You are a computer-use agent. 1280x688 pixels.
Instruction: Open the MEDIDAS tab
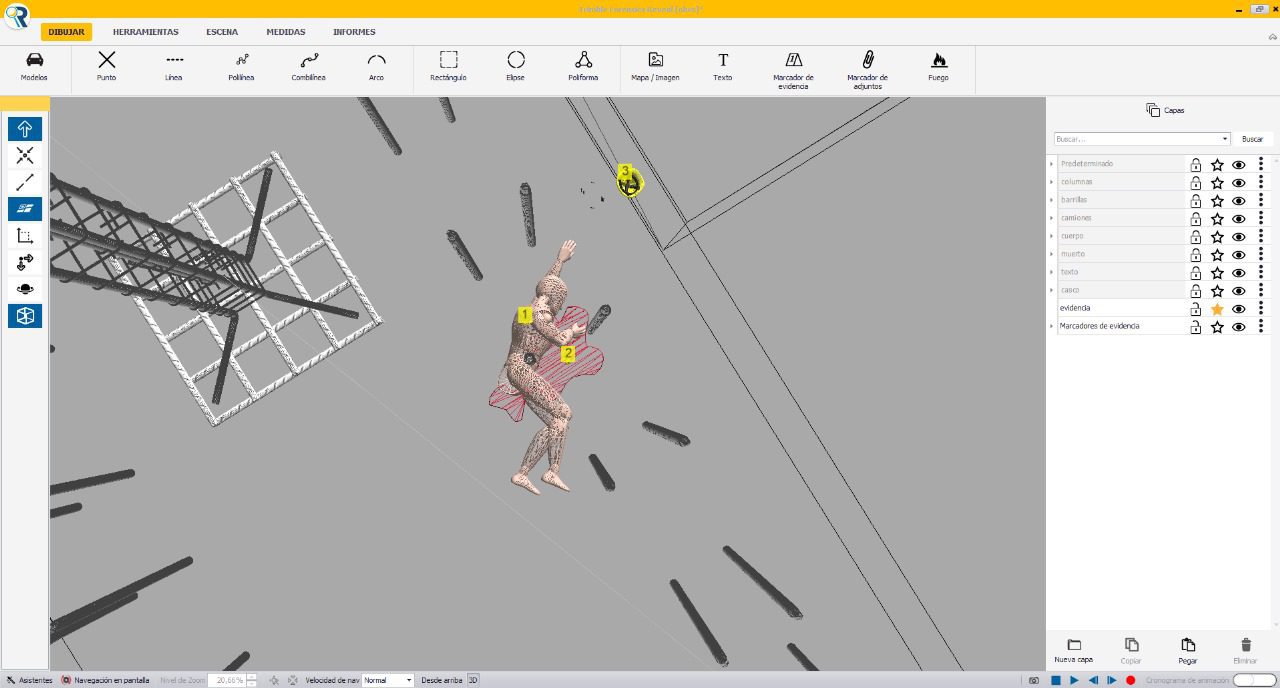click(x=285, y=32)
